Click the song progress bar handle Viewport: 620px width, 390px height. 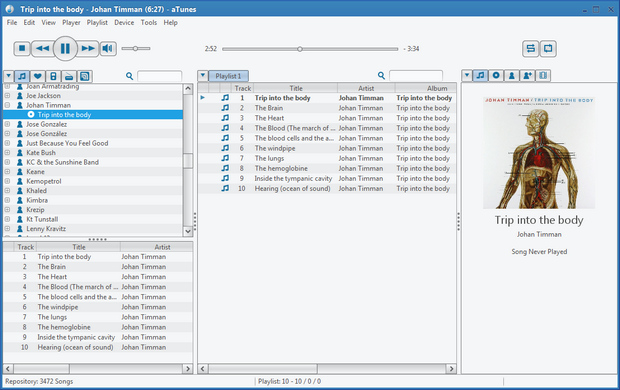300,49
